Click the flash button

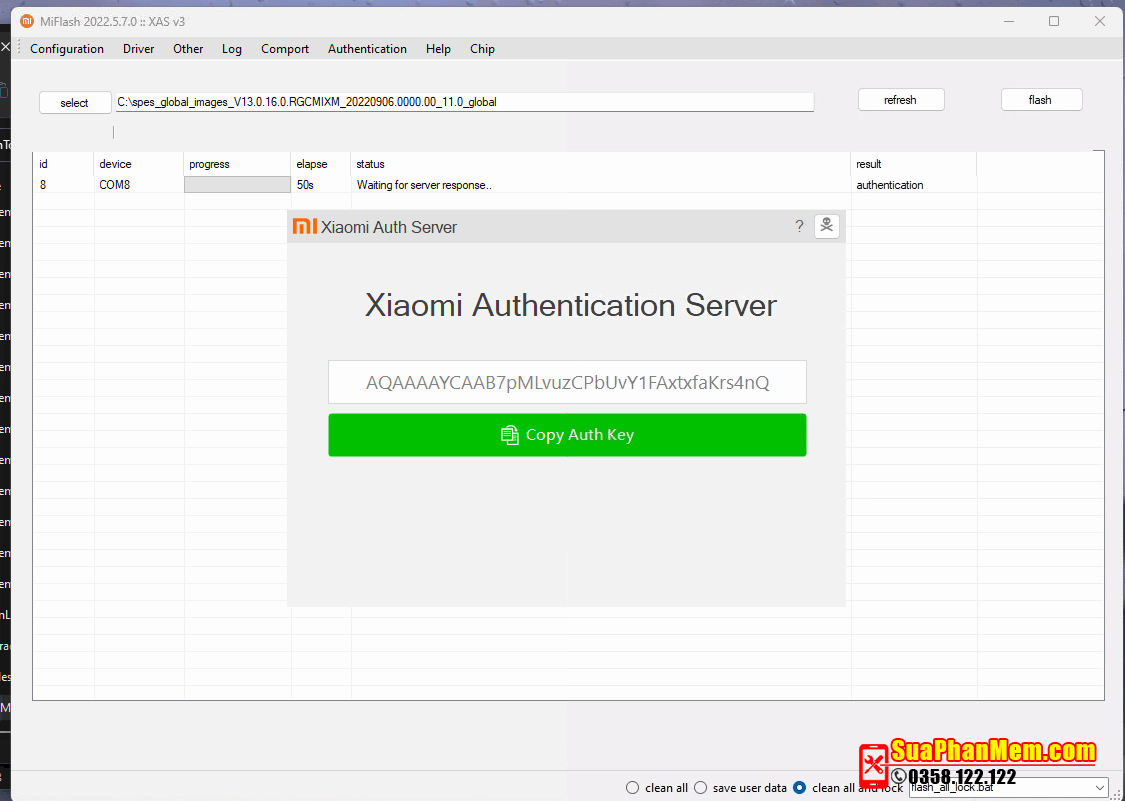tap(1041, 100)
